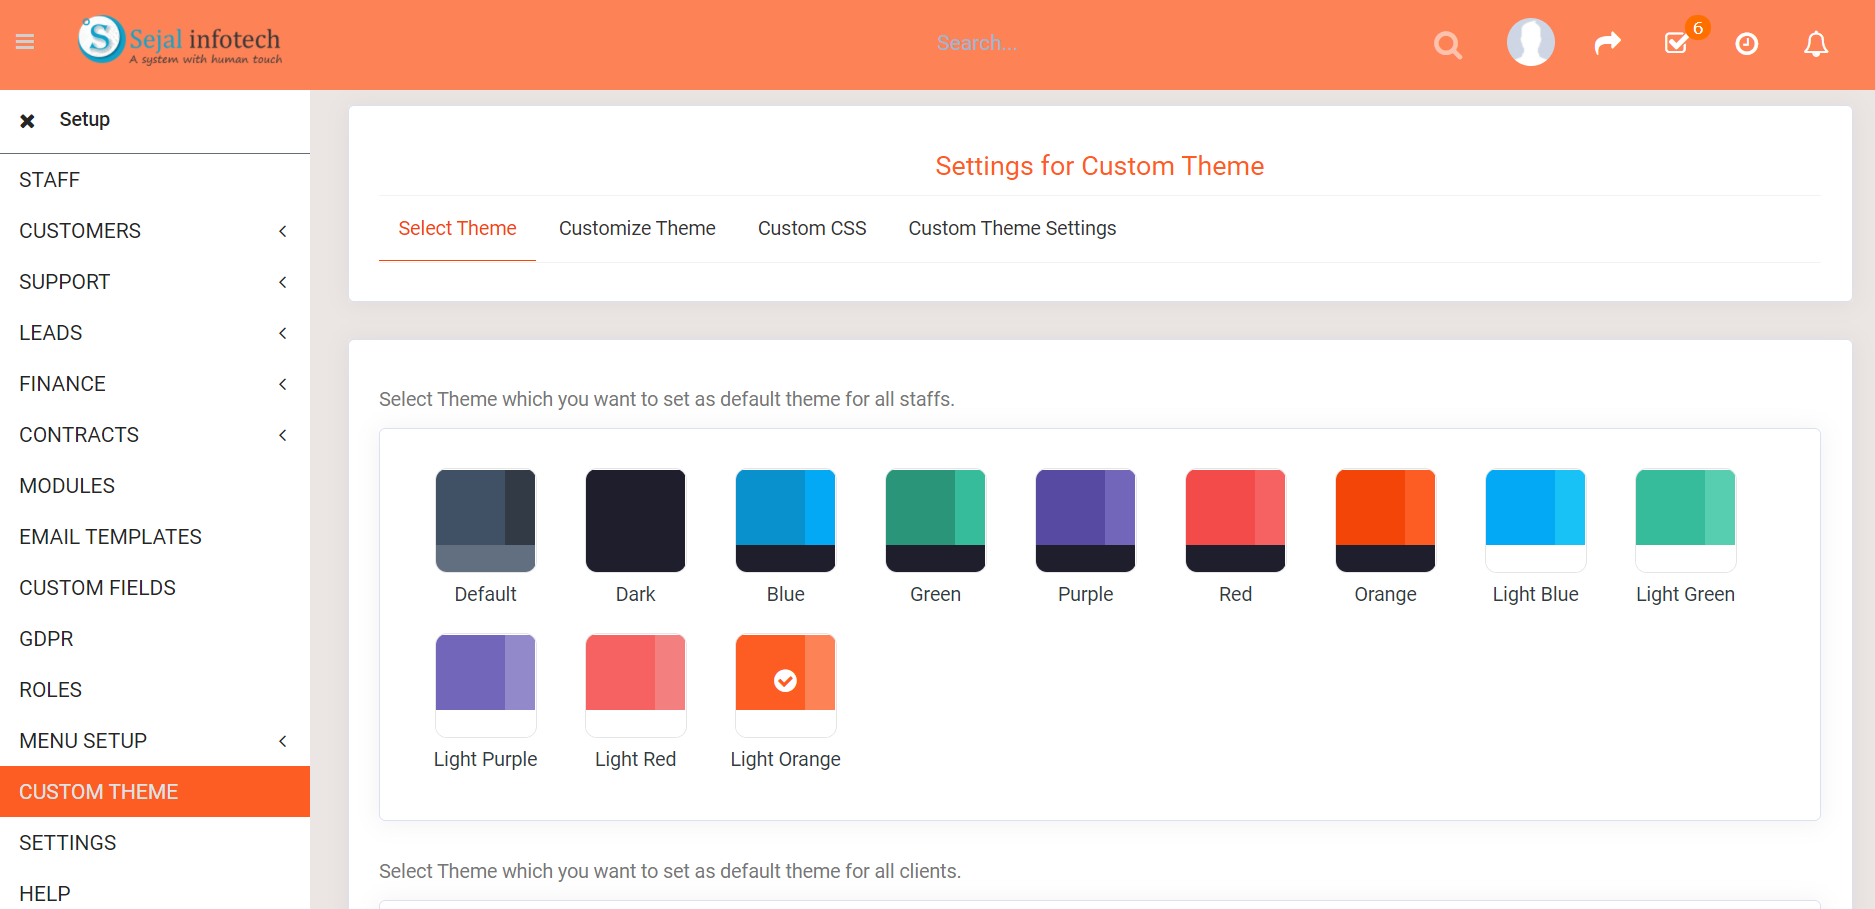Switch to the Select Theme tab
The width and height of the screenshot is (1875, 909).
tap(457, 228)
